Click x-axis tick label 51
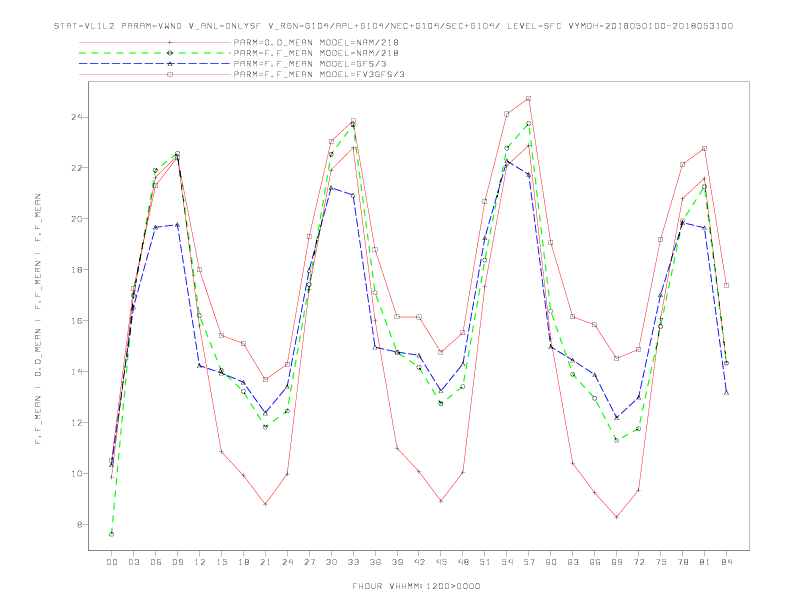The width and height of the screenshot is (792, 612). pos(485,562)
